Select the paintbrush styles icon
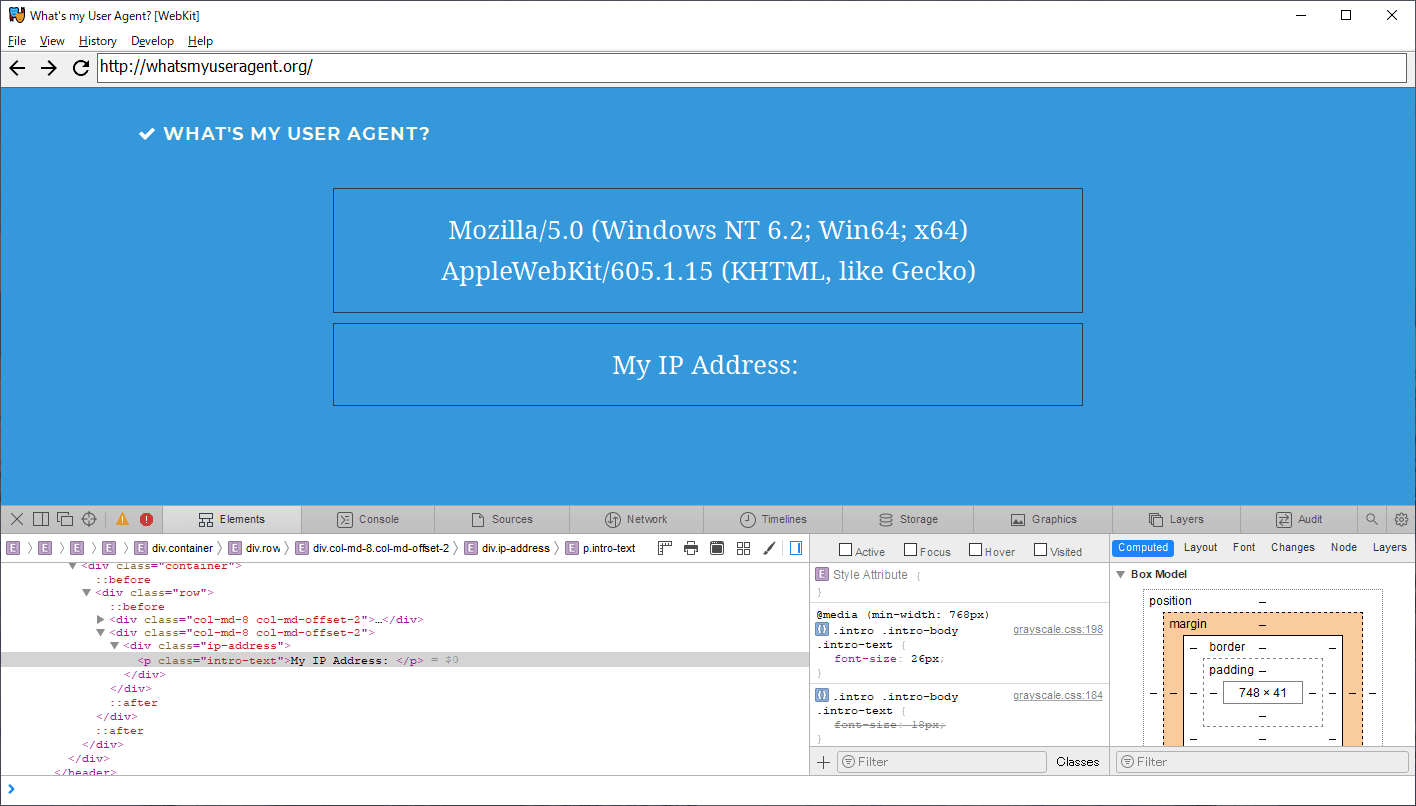Screen dimensions: 1416x806 (768, 547)
